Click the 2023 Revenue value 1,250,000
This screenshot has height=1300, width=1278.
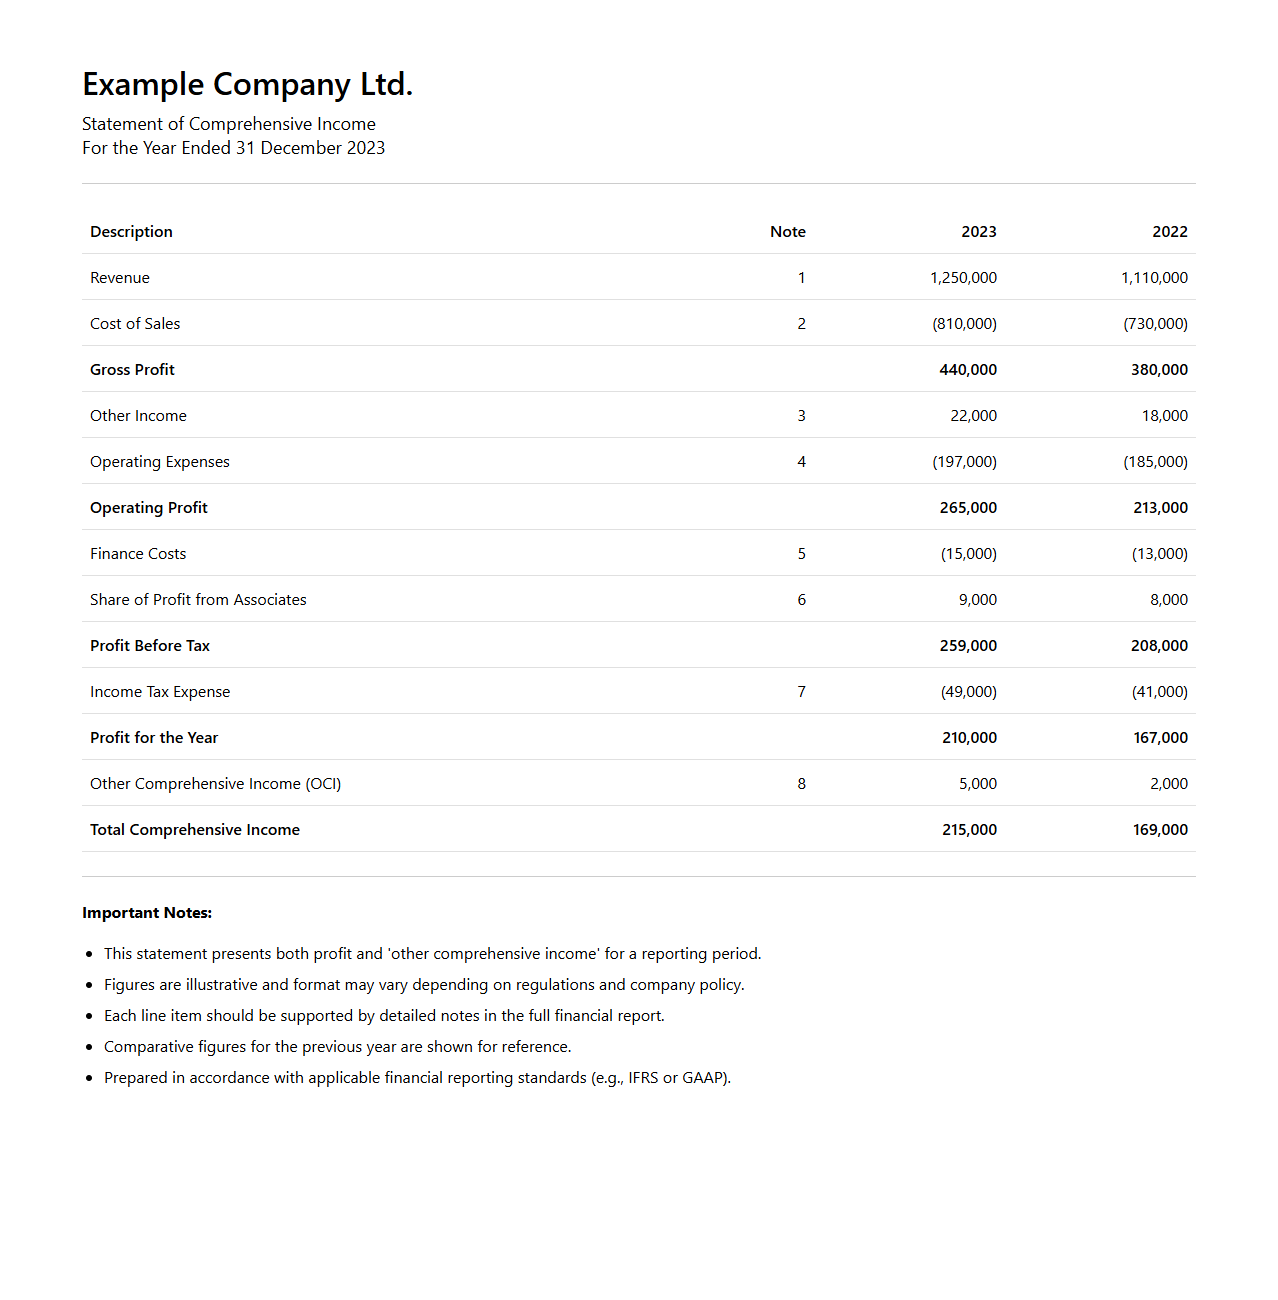click(x=963, y=278)
